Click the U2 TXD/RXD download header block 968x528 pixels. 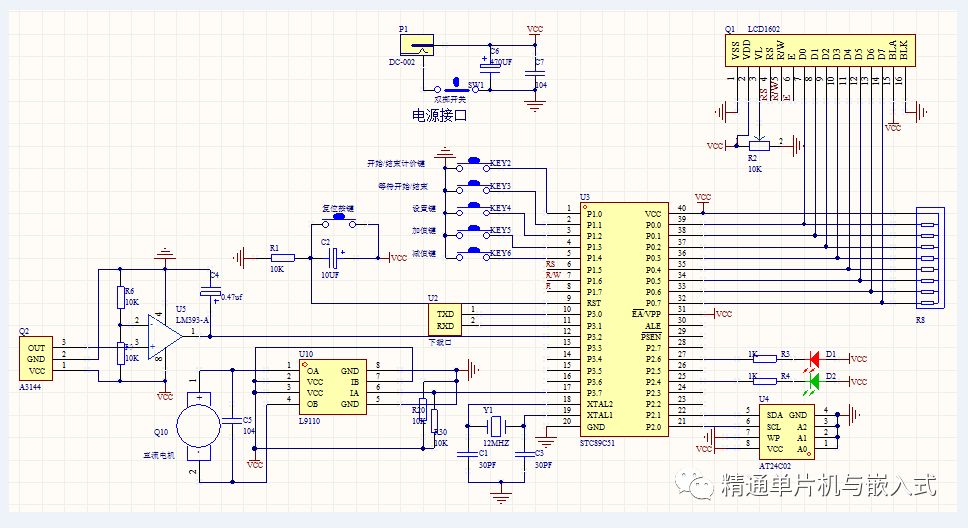coord(444,320)
